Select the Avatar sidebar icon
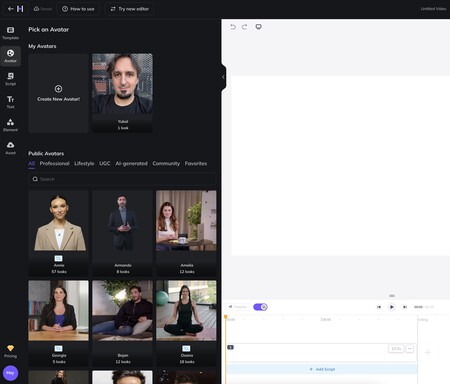450x384 pixels. point(10,56)
